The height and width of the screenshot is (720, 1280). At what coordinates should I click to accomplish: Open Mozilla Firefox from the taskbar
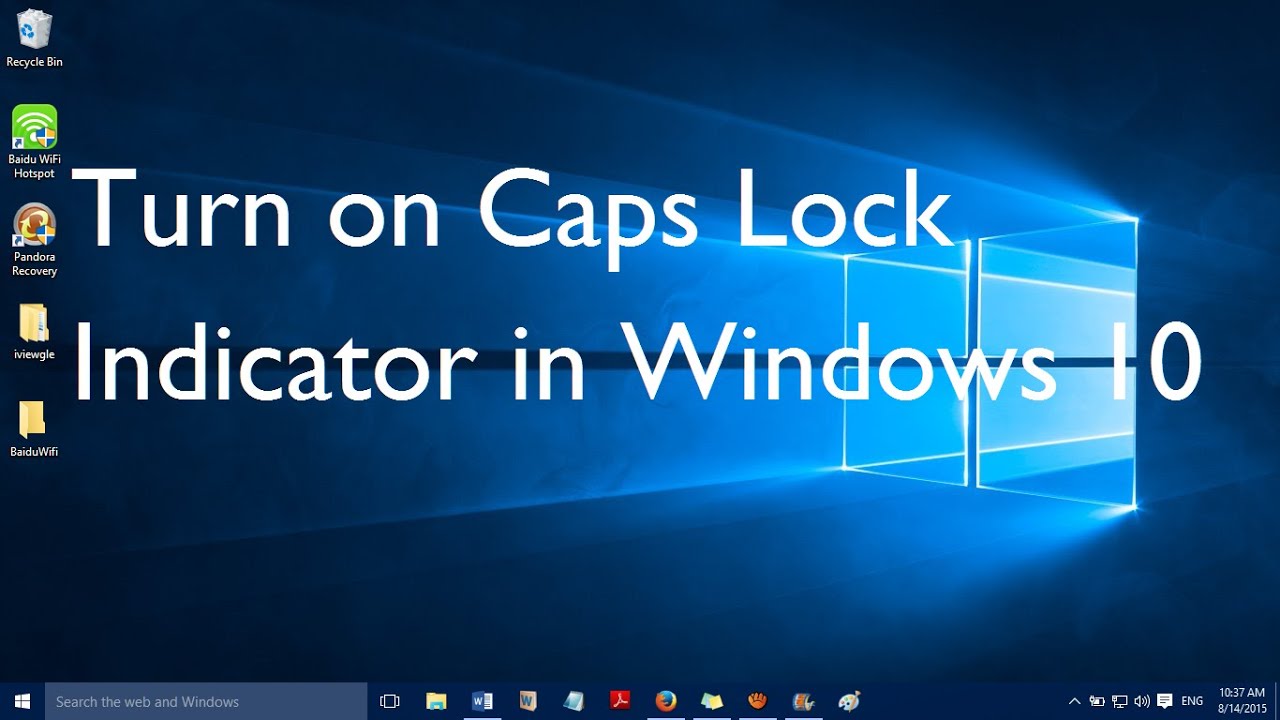click(666, 701)
